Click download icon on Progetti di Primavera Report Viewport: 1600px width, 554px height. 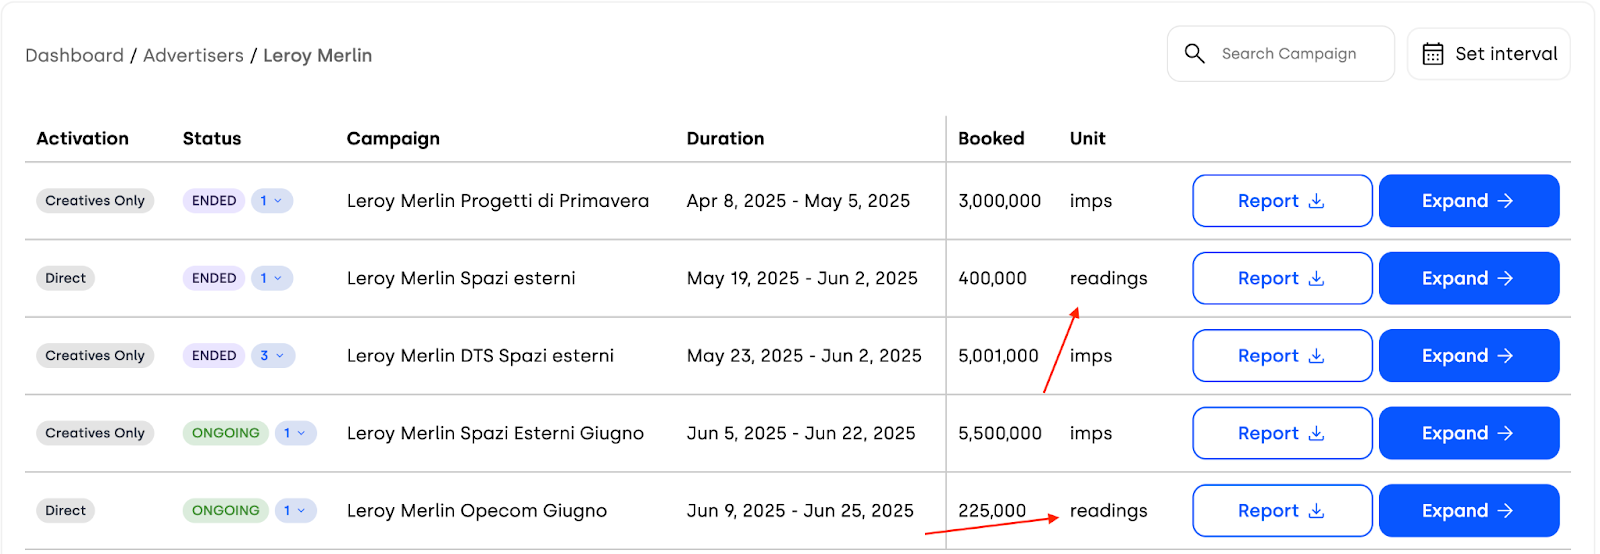coord(1316,201)
